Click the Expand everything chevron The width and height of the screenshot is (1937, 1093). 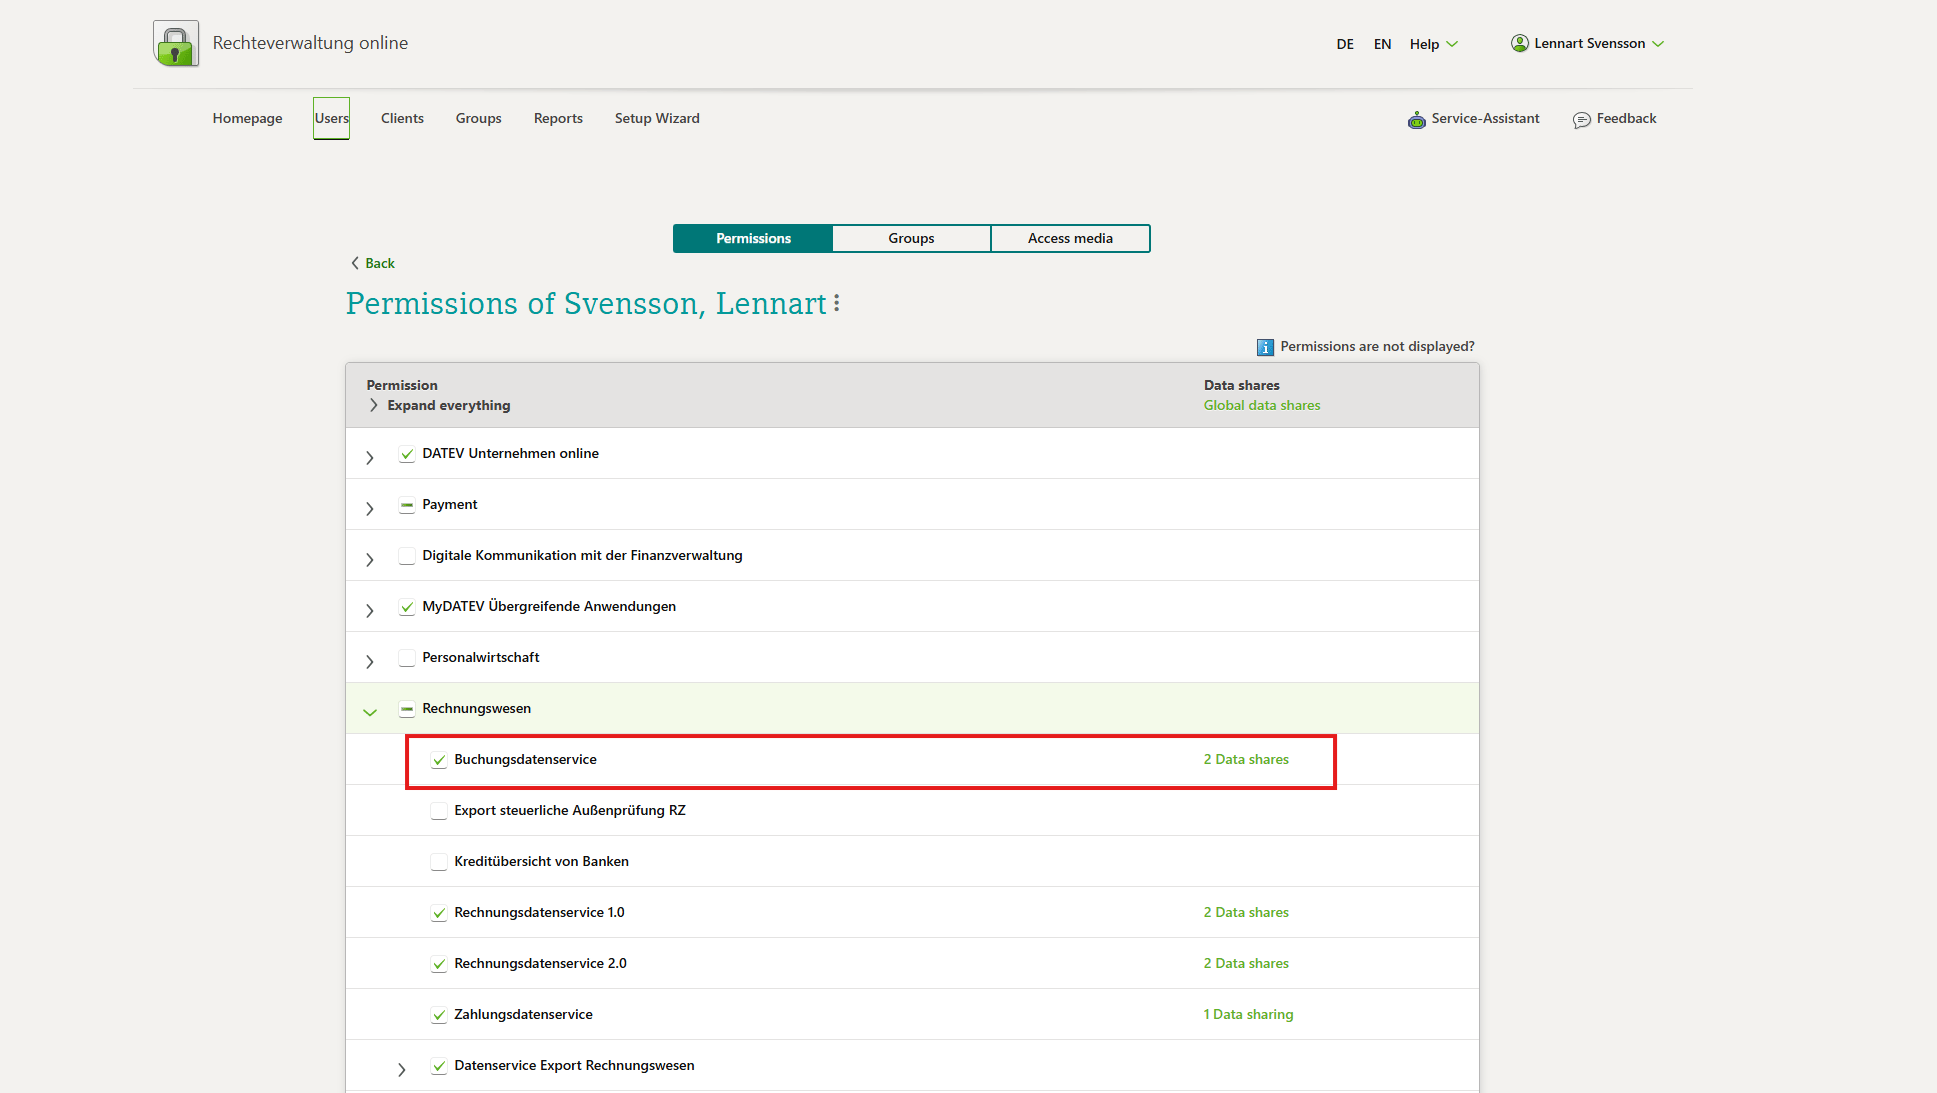point(374,405)
